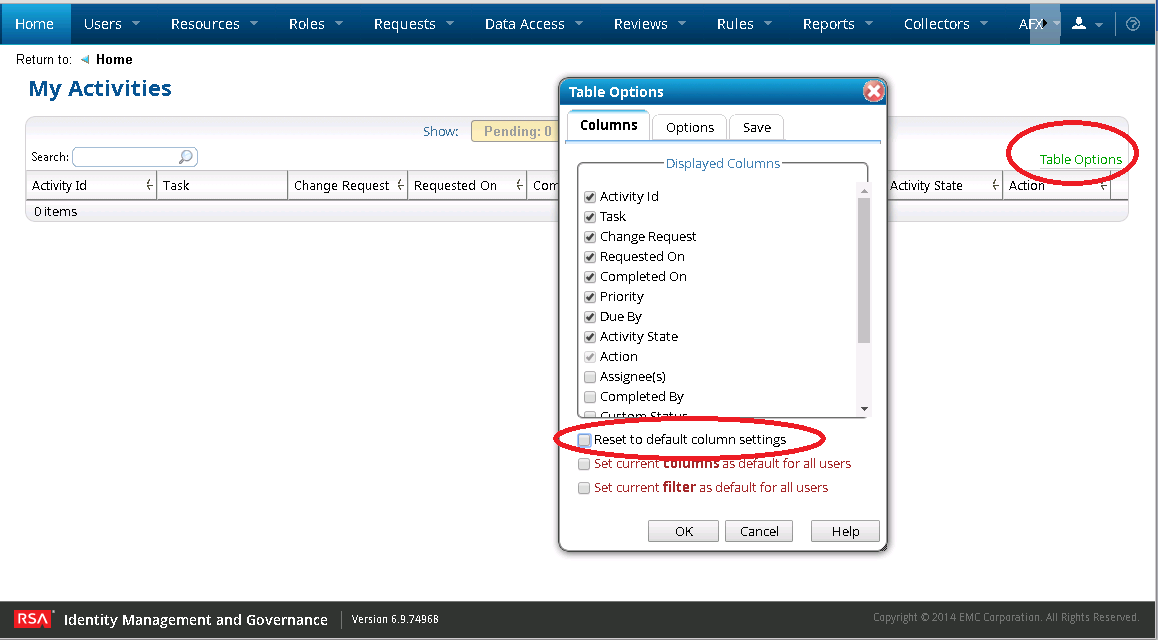
Task: Uncheck the Priority column checkbox
Action: (x=590, y=297)
